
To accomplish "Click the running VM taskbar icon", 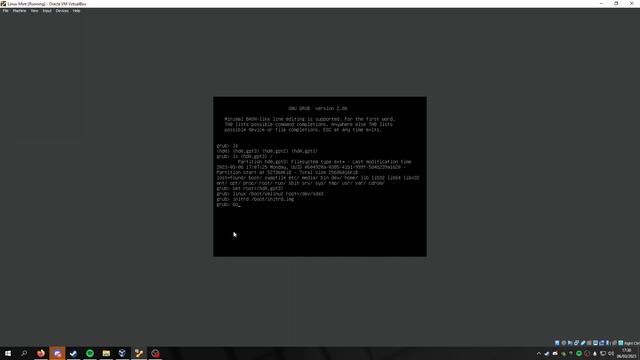I will 139,353.
